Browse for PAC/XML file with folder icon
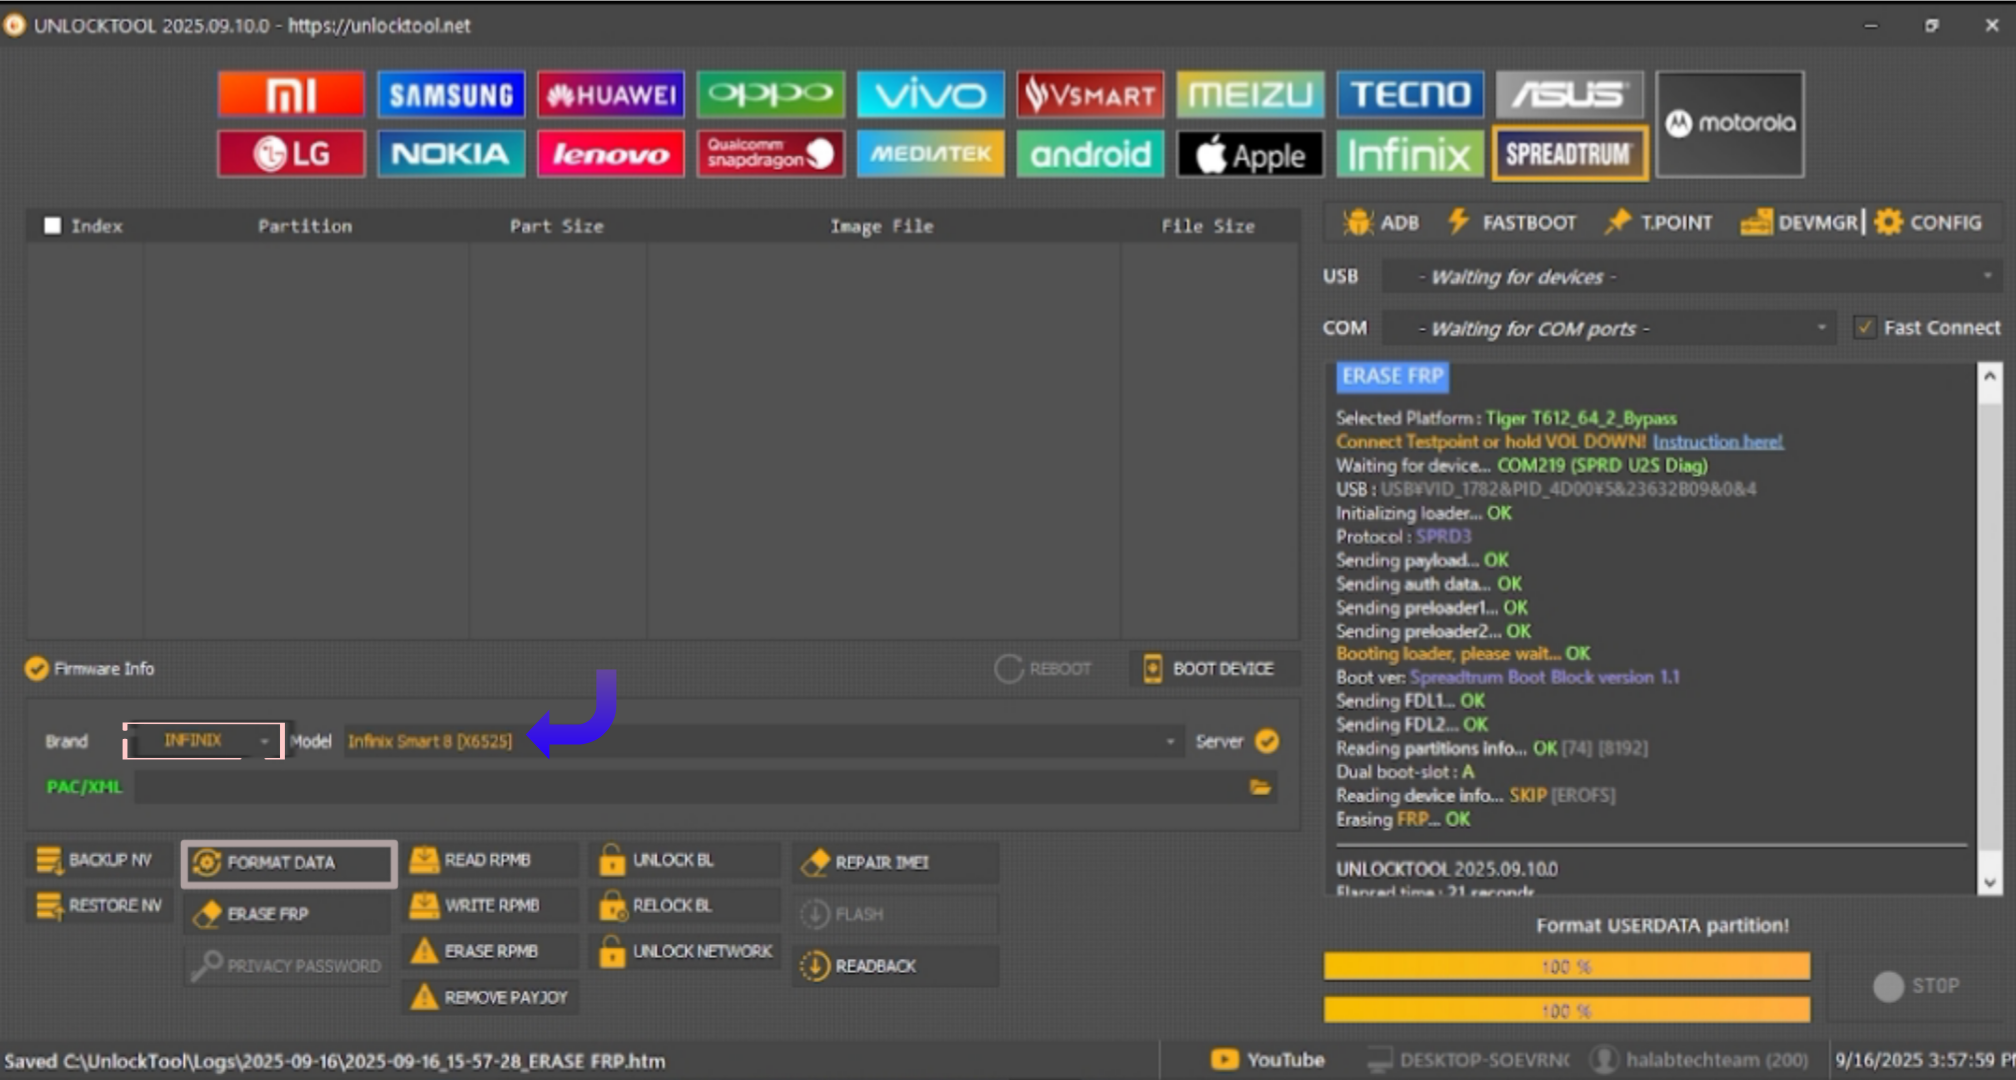Viewport: 2016px width, 1080px height. coord(1260,787)
